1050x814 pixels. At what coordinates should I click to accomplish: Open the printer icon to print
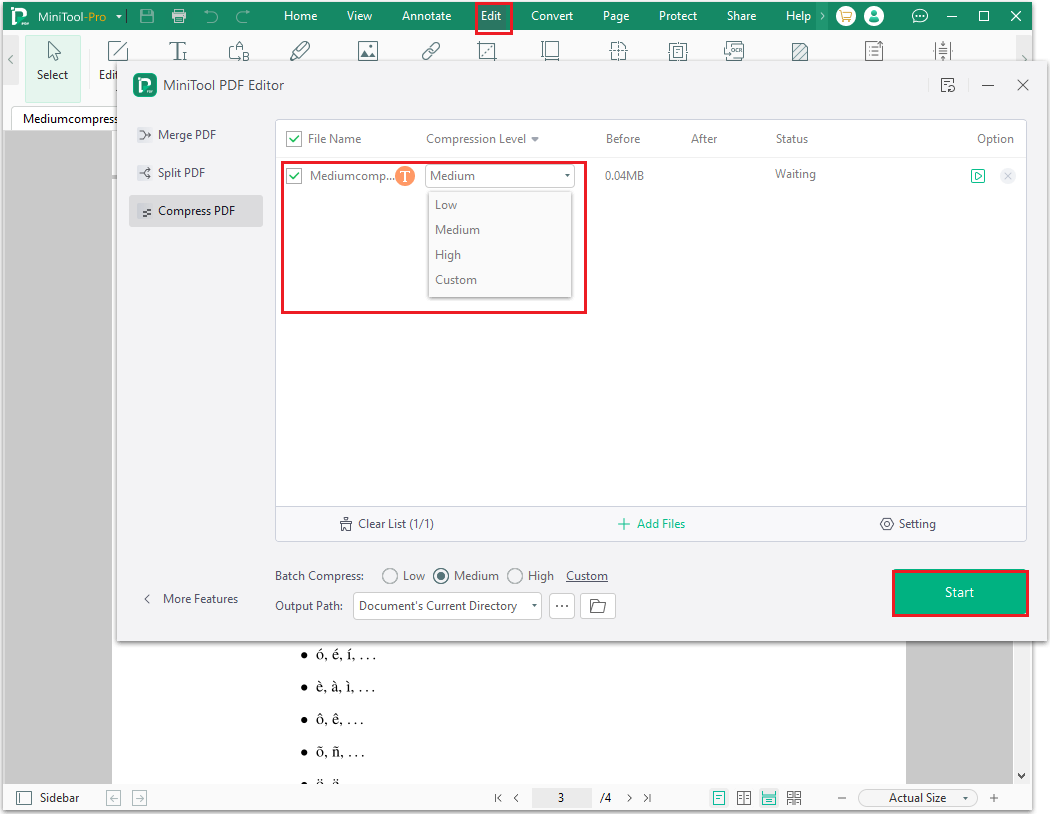(179, 15)
